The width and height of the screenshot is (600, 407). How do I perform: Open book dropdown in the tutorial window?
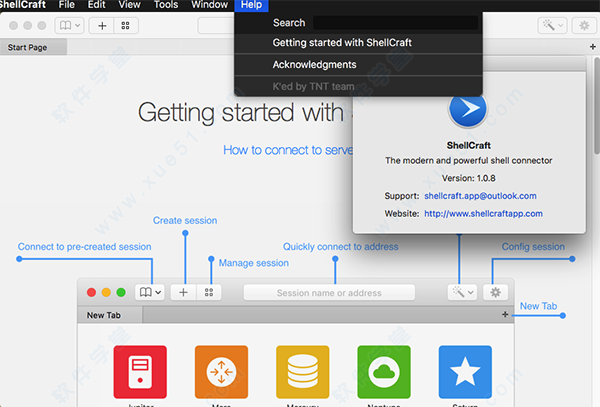[150, 293]
